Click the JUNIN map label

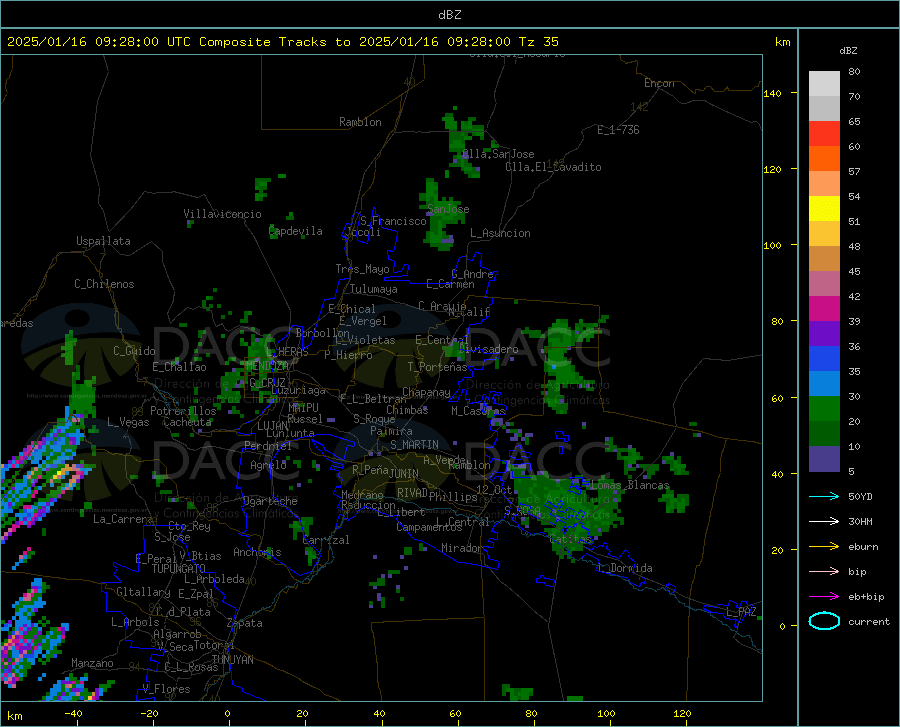(404, 473)
